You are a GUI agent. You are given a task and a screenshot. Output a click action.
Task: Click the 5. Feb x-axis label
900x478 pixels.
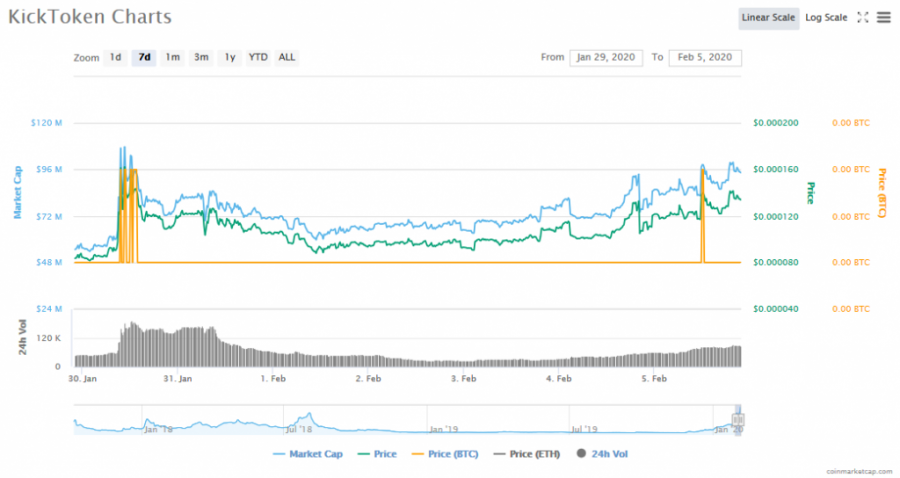654,379
